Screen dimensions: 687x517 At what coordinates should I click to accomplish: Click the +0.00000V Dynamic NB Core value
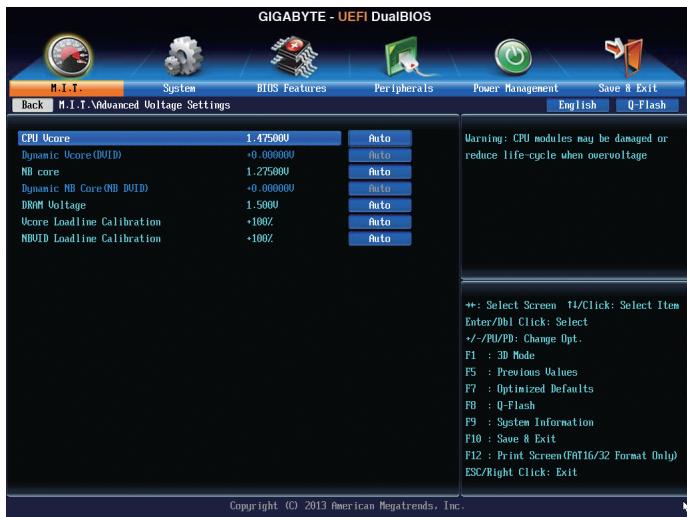pyautogui.click(x=270, y=188)
